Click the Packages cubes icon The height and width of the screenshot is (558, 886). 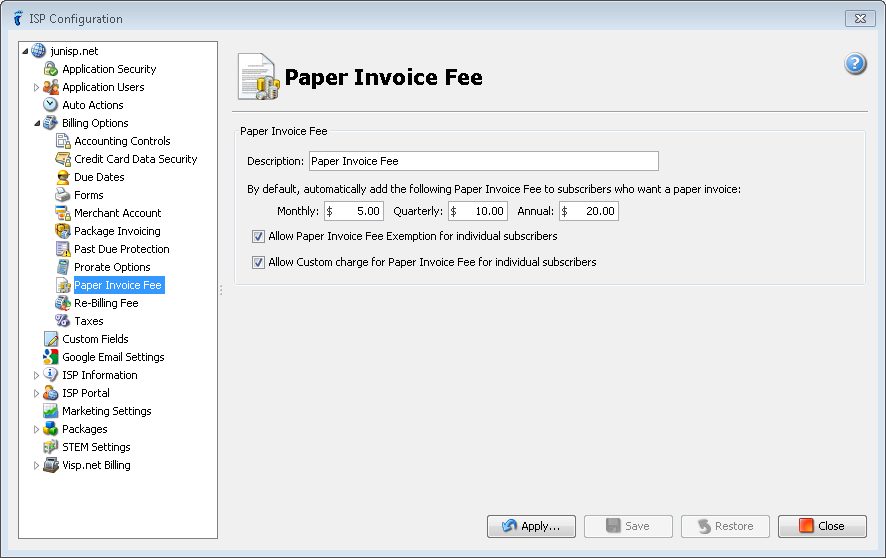tap(50, 429)
